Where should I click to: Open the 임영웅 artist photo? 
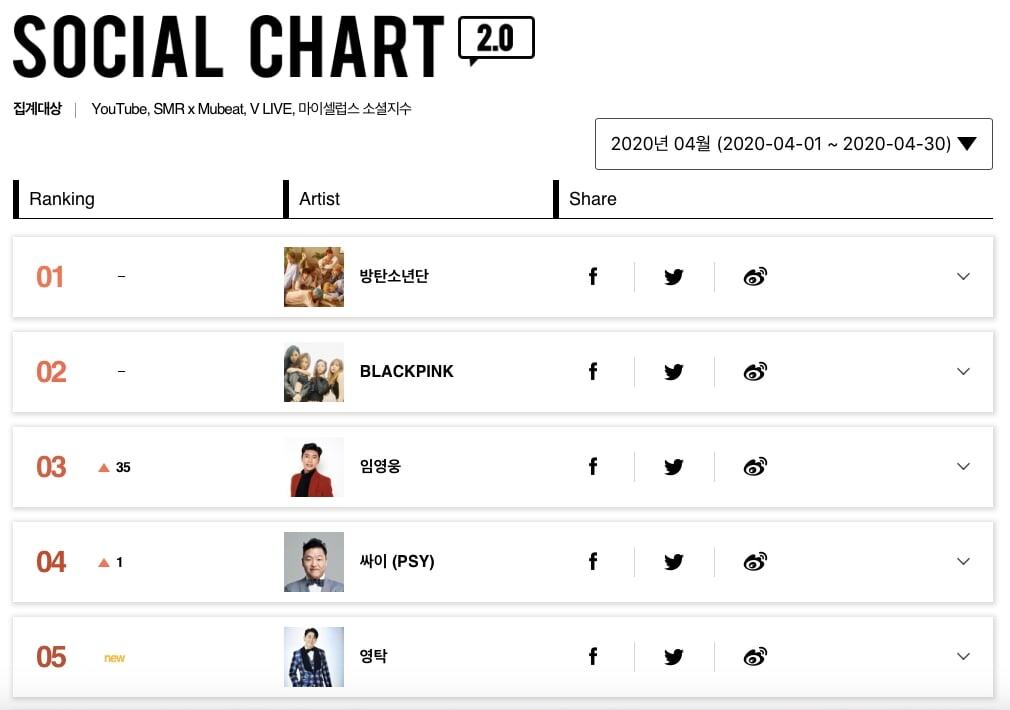coord(314,467)
